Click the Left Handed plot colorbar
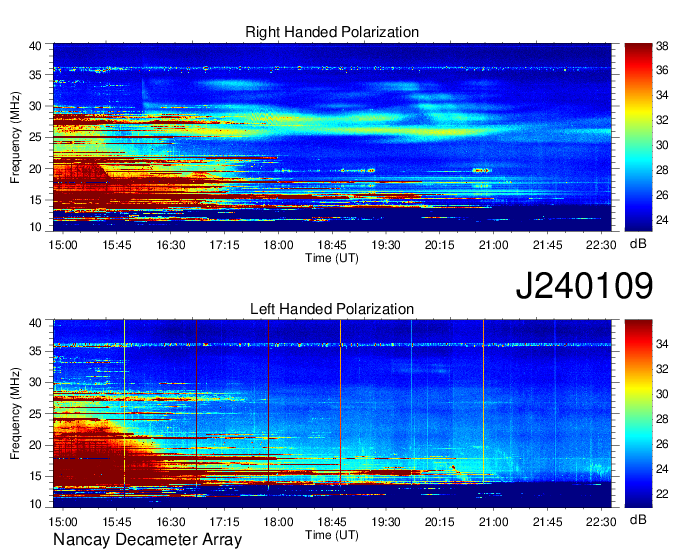 [x=638, y=414]
